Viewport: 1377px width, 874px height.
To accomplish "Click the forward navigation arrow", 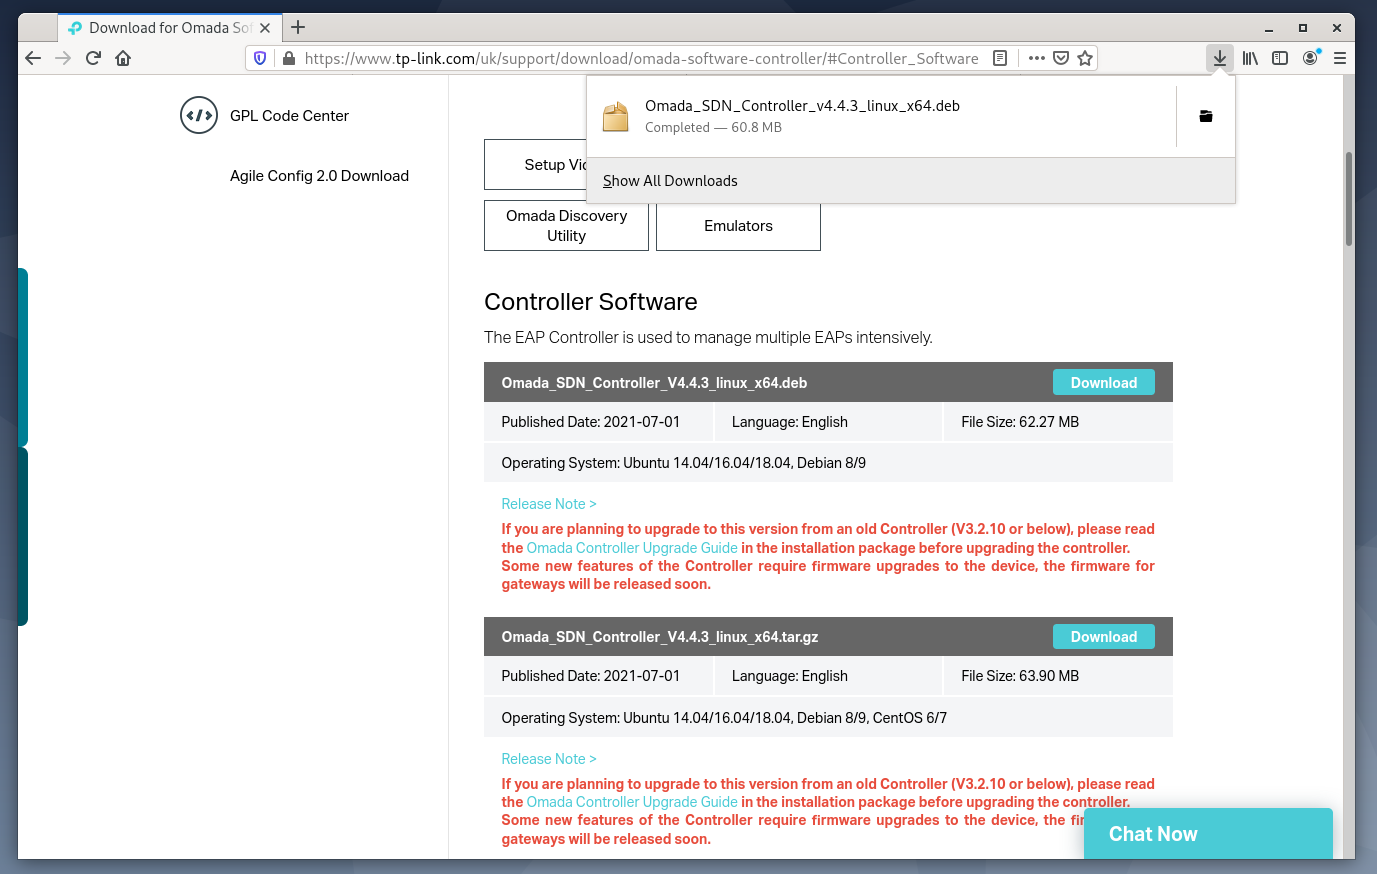I will 63,58.
